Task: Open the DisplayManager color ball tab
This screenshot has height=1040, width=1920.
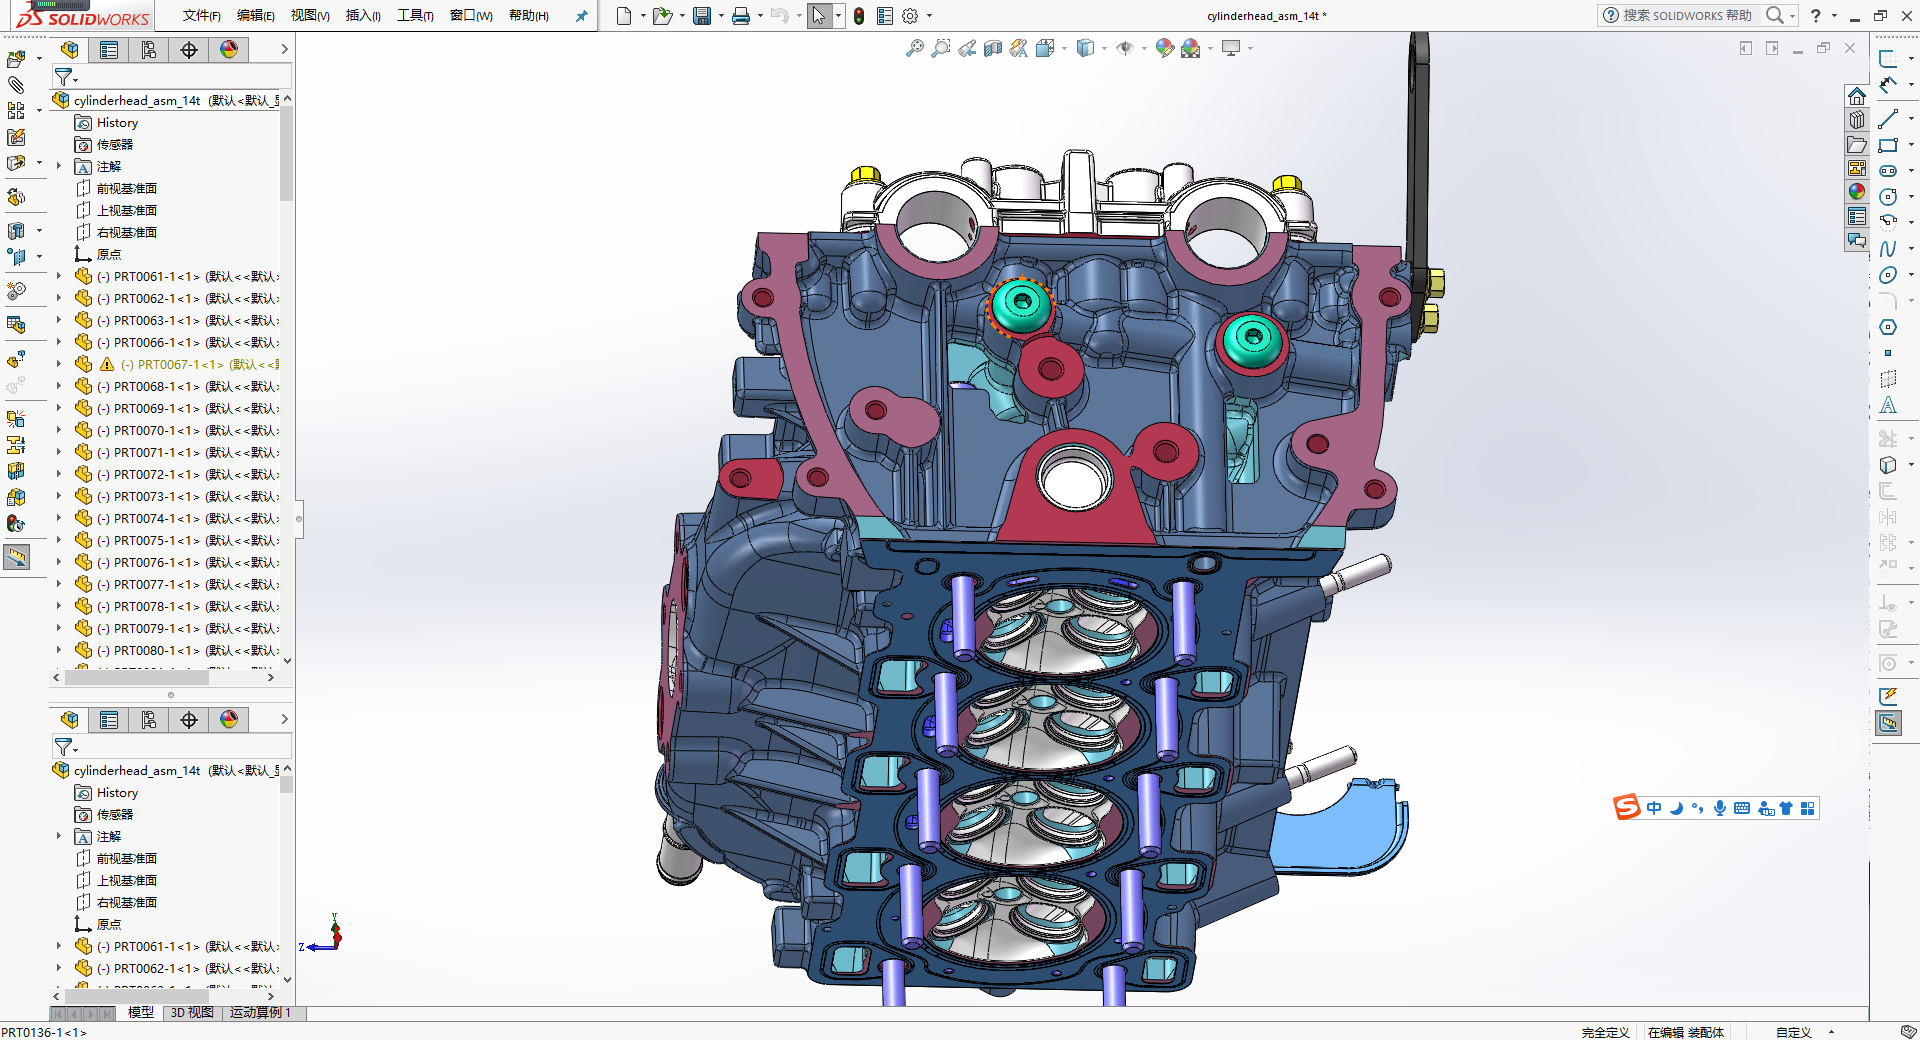Action: (229, 50)
